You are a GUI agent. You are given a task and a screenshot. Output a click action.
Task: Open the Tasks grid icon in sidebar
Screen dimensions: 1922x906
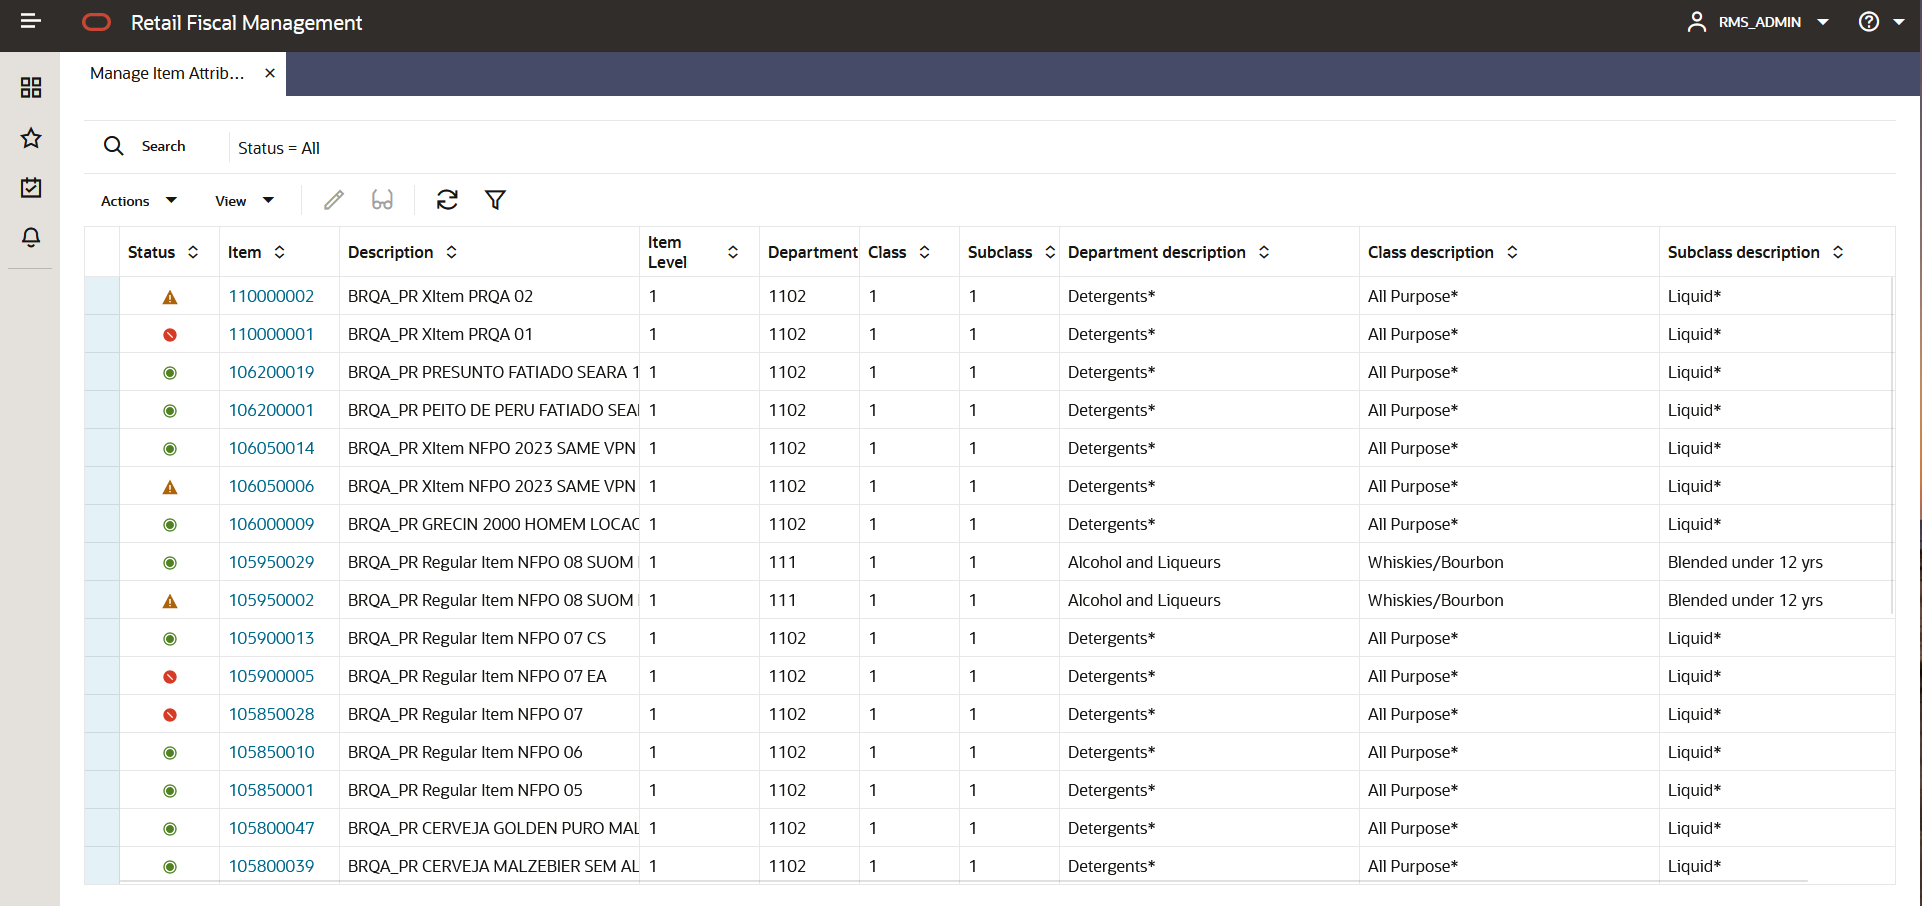pos(31,88)
